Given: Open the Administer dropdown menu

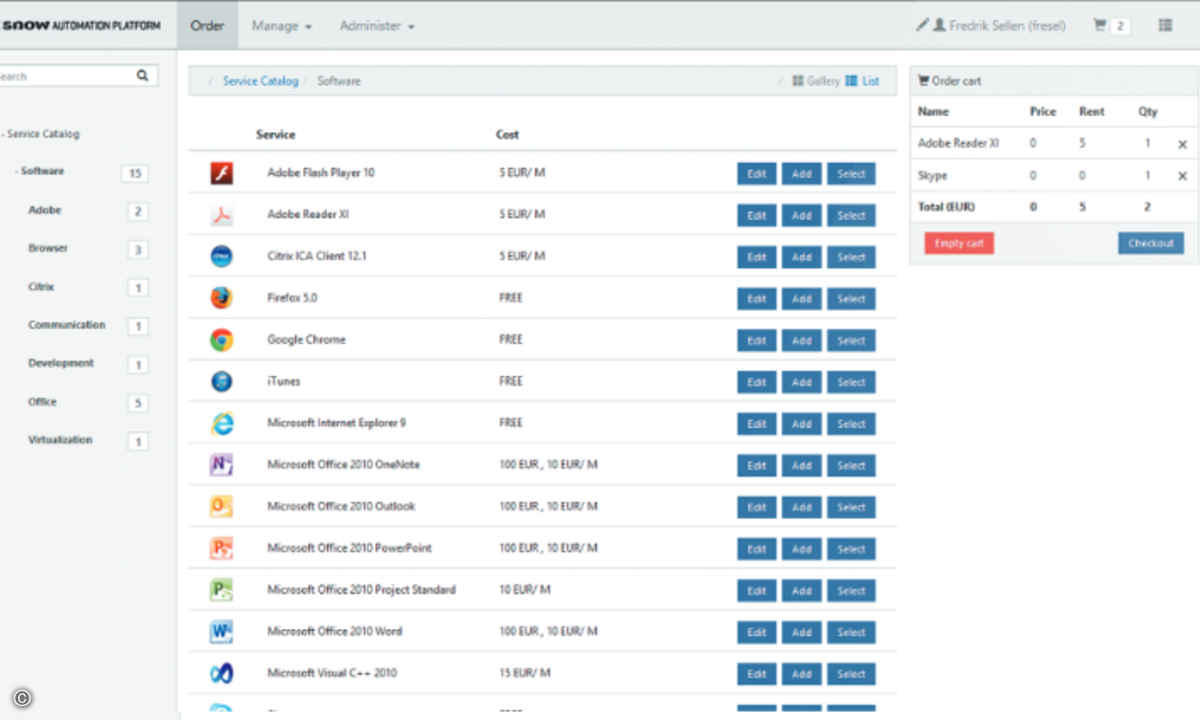Looking at the screenshot, I should [x=377, y=26].
